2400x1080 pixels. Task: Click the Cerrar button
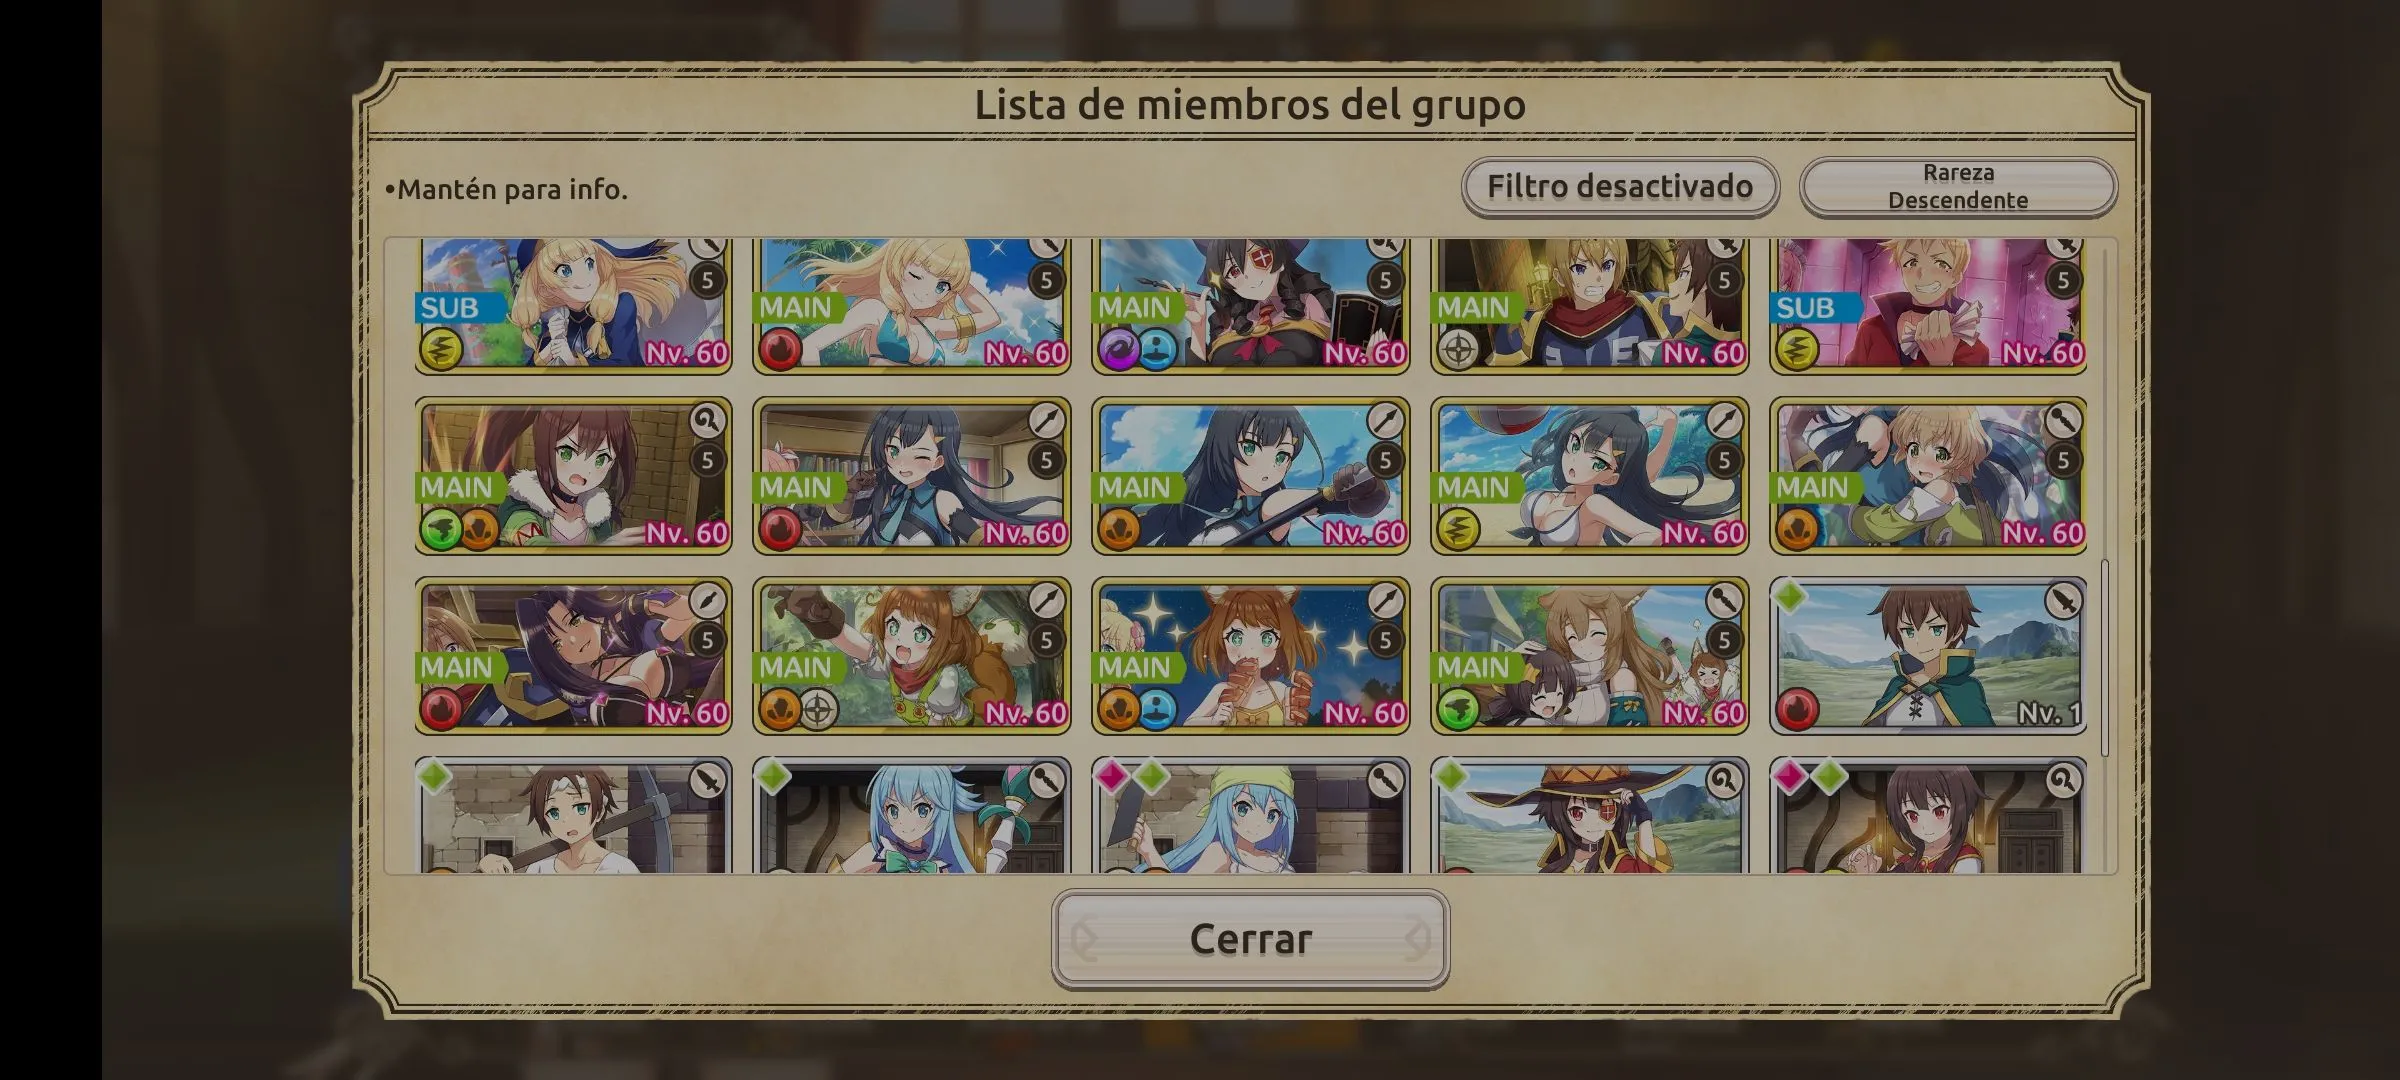pos(1250,939)
